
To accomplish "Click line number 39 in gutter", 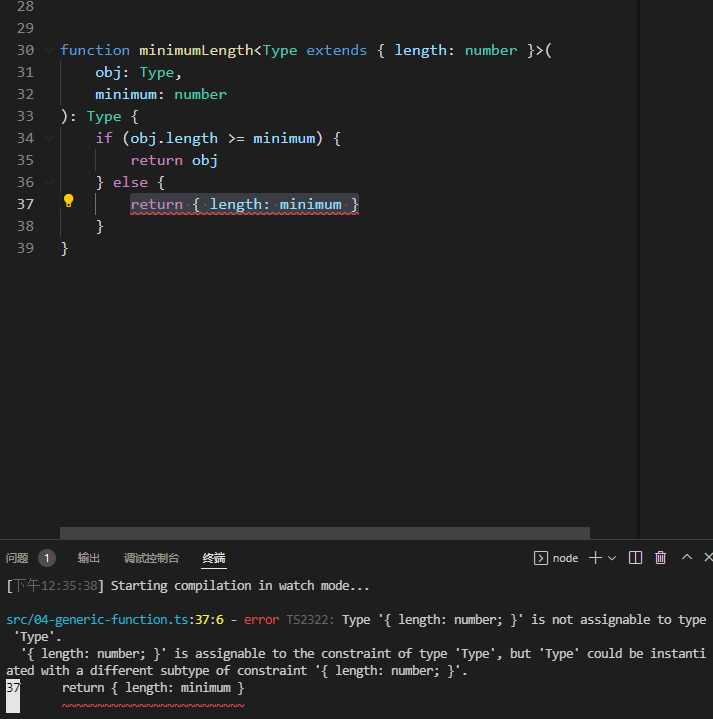I will [25, 248].
